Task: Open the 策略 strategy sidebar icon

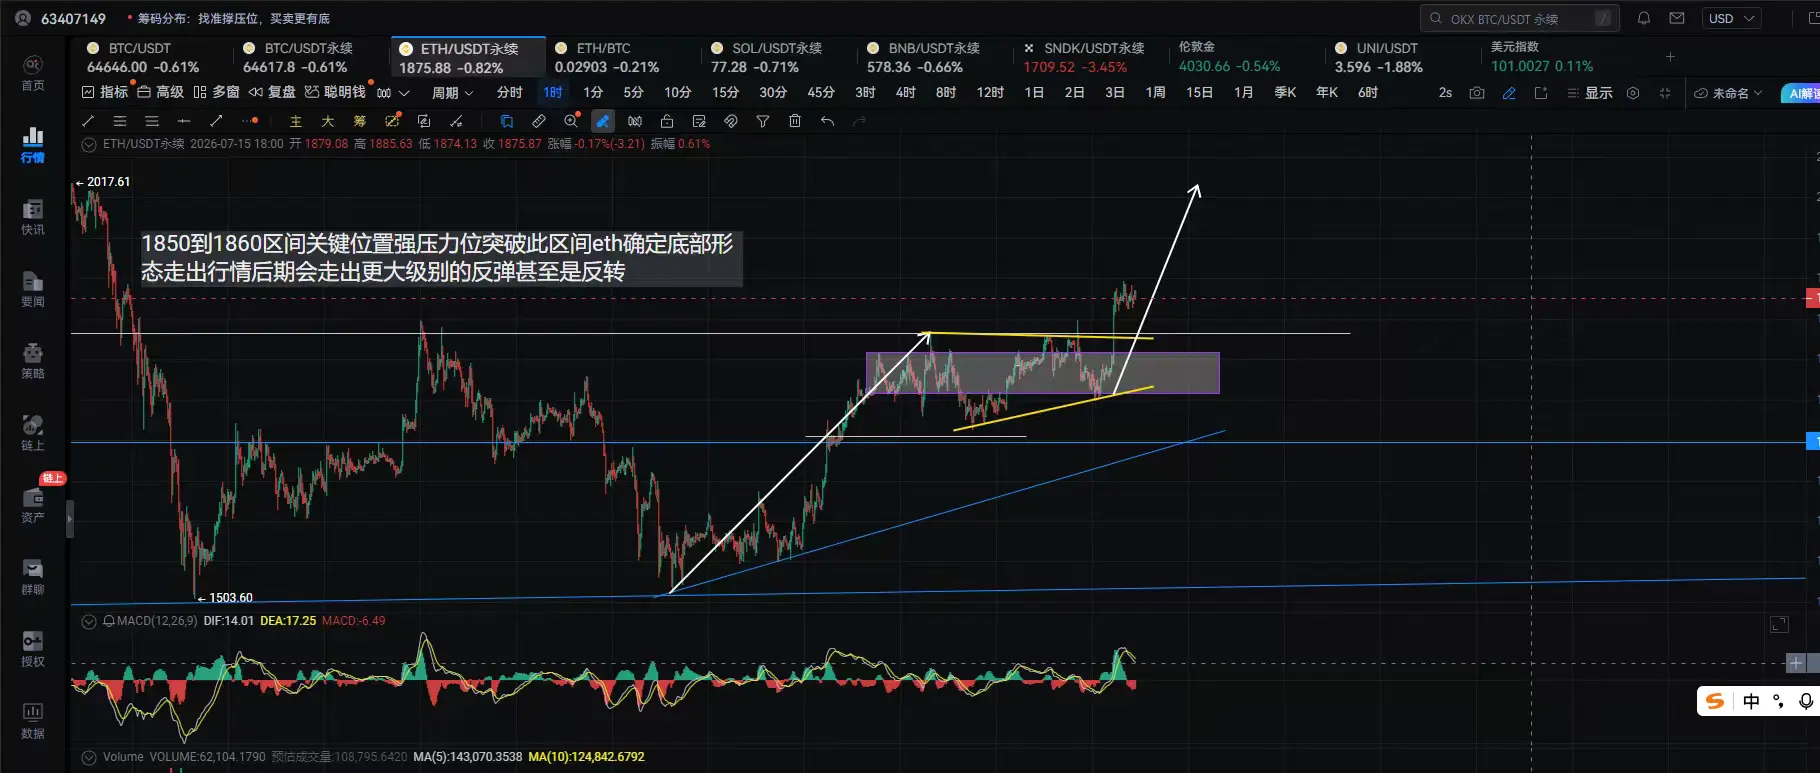Action: click(33, 360)
